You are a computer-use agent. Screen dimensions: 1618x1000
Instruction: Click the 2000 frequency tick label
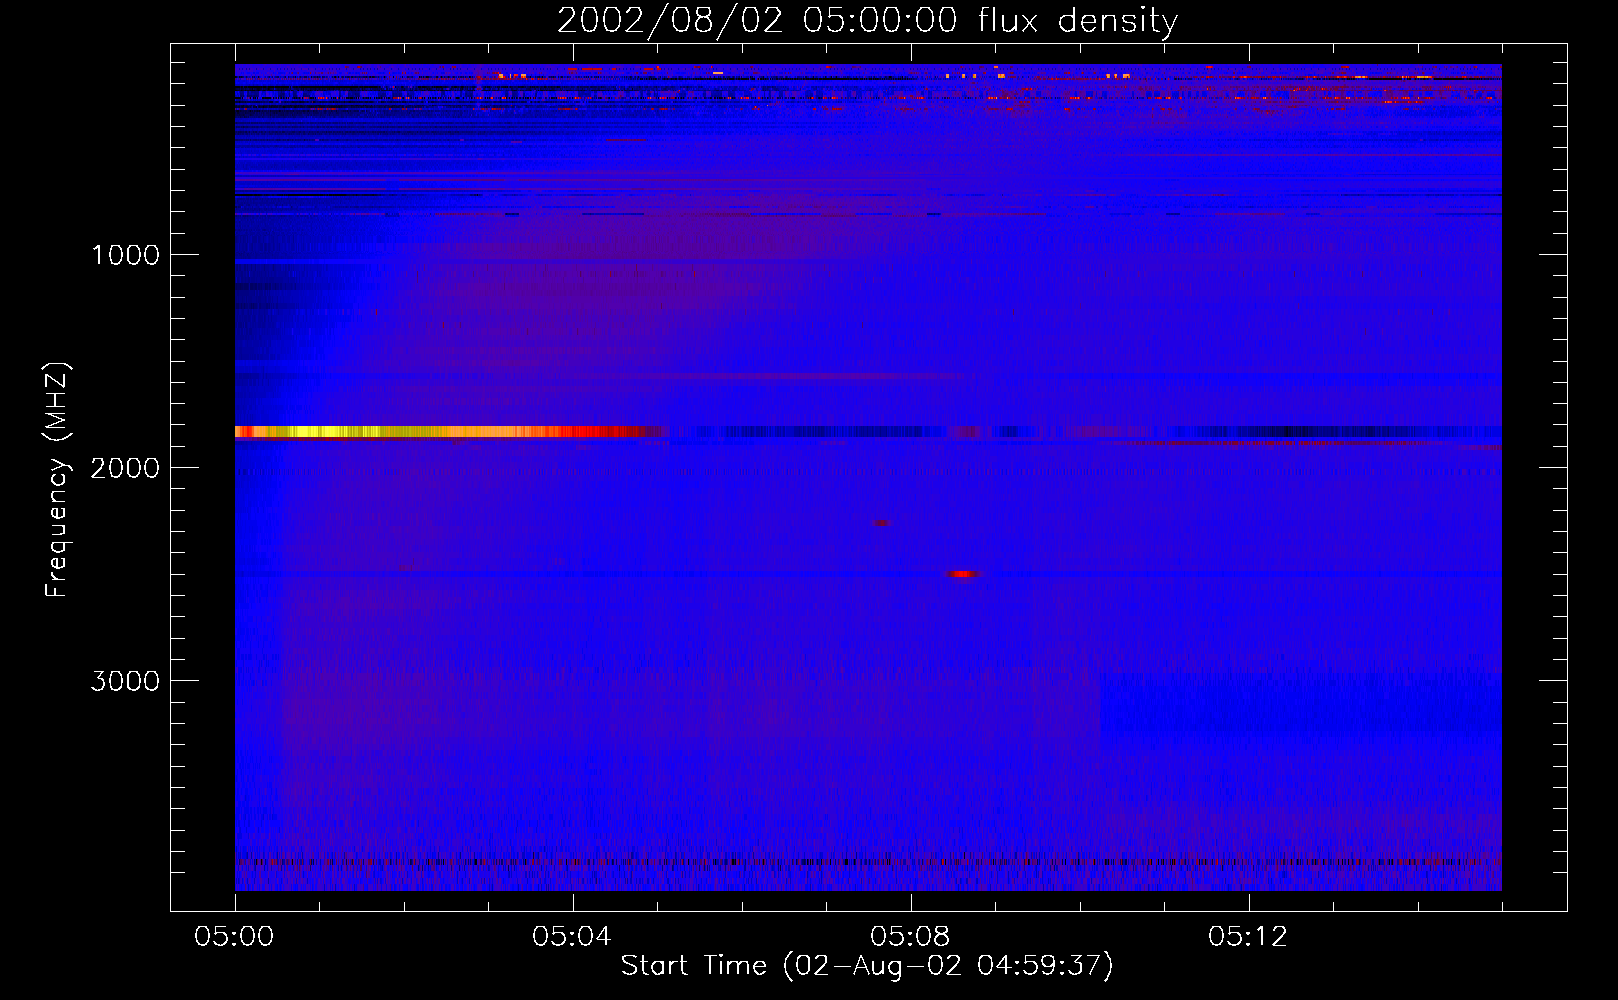pyautogui.click(x=125, y=468)
